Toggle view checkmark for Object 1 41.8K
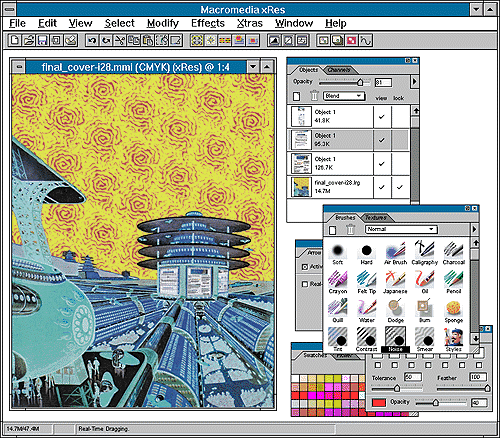This screenshot has width=500, height=438. pyautogui.click(x=382, y=117)
